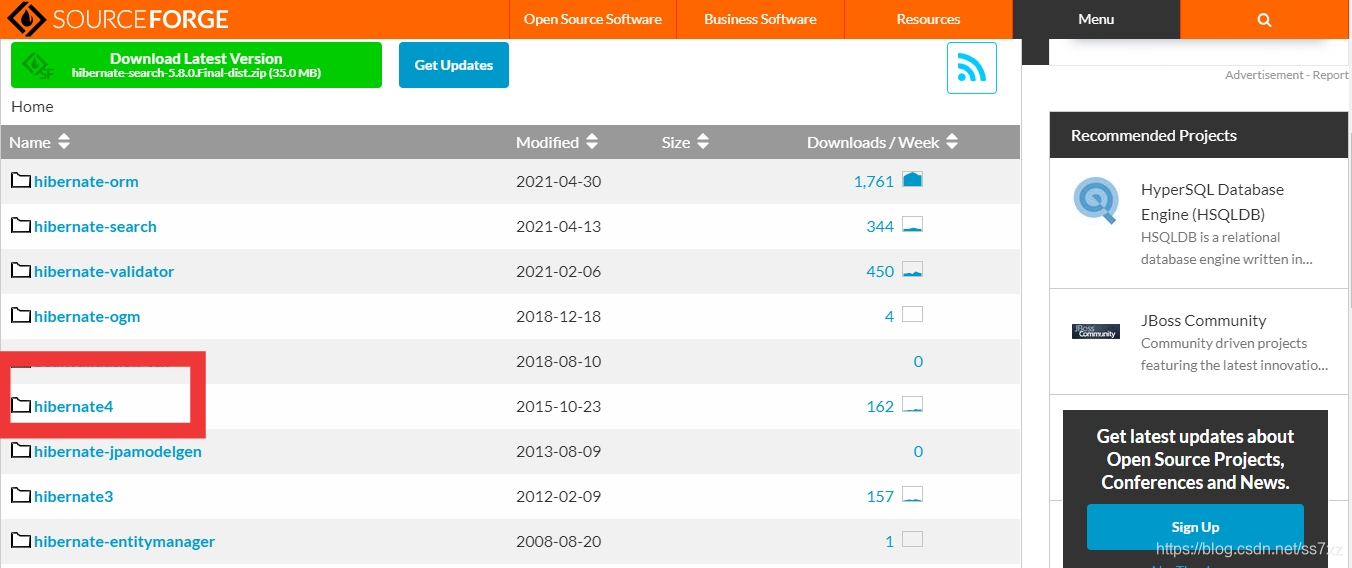The height and width of the screenshot is (568, 1352).
Task: Open the HyperSQL Database Engine (HSQLDB) link
Action: [1212, 201]
